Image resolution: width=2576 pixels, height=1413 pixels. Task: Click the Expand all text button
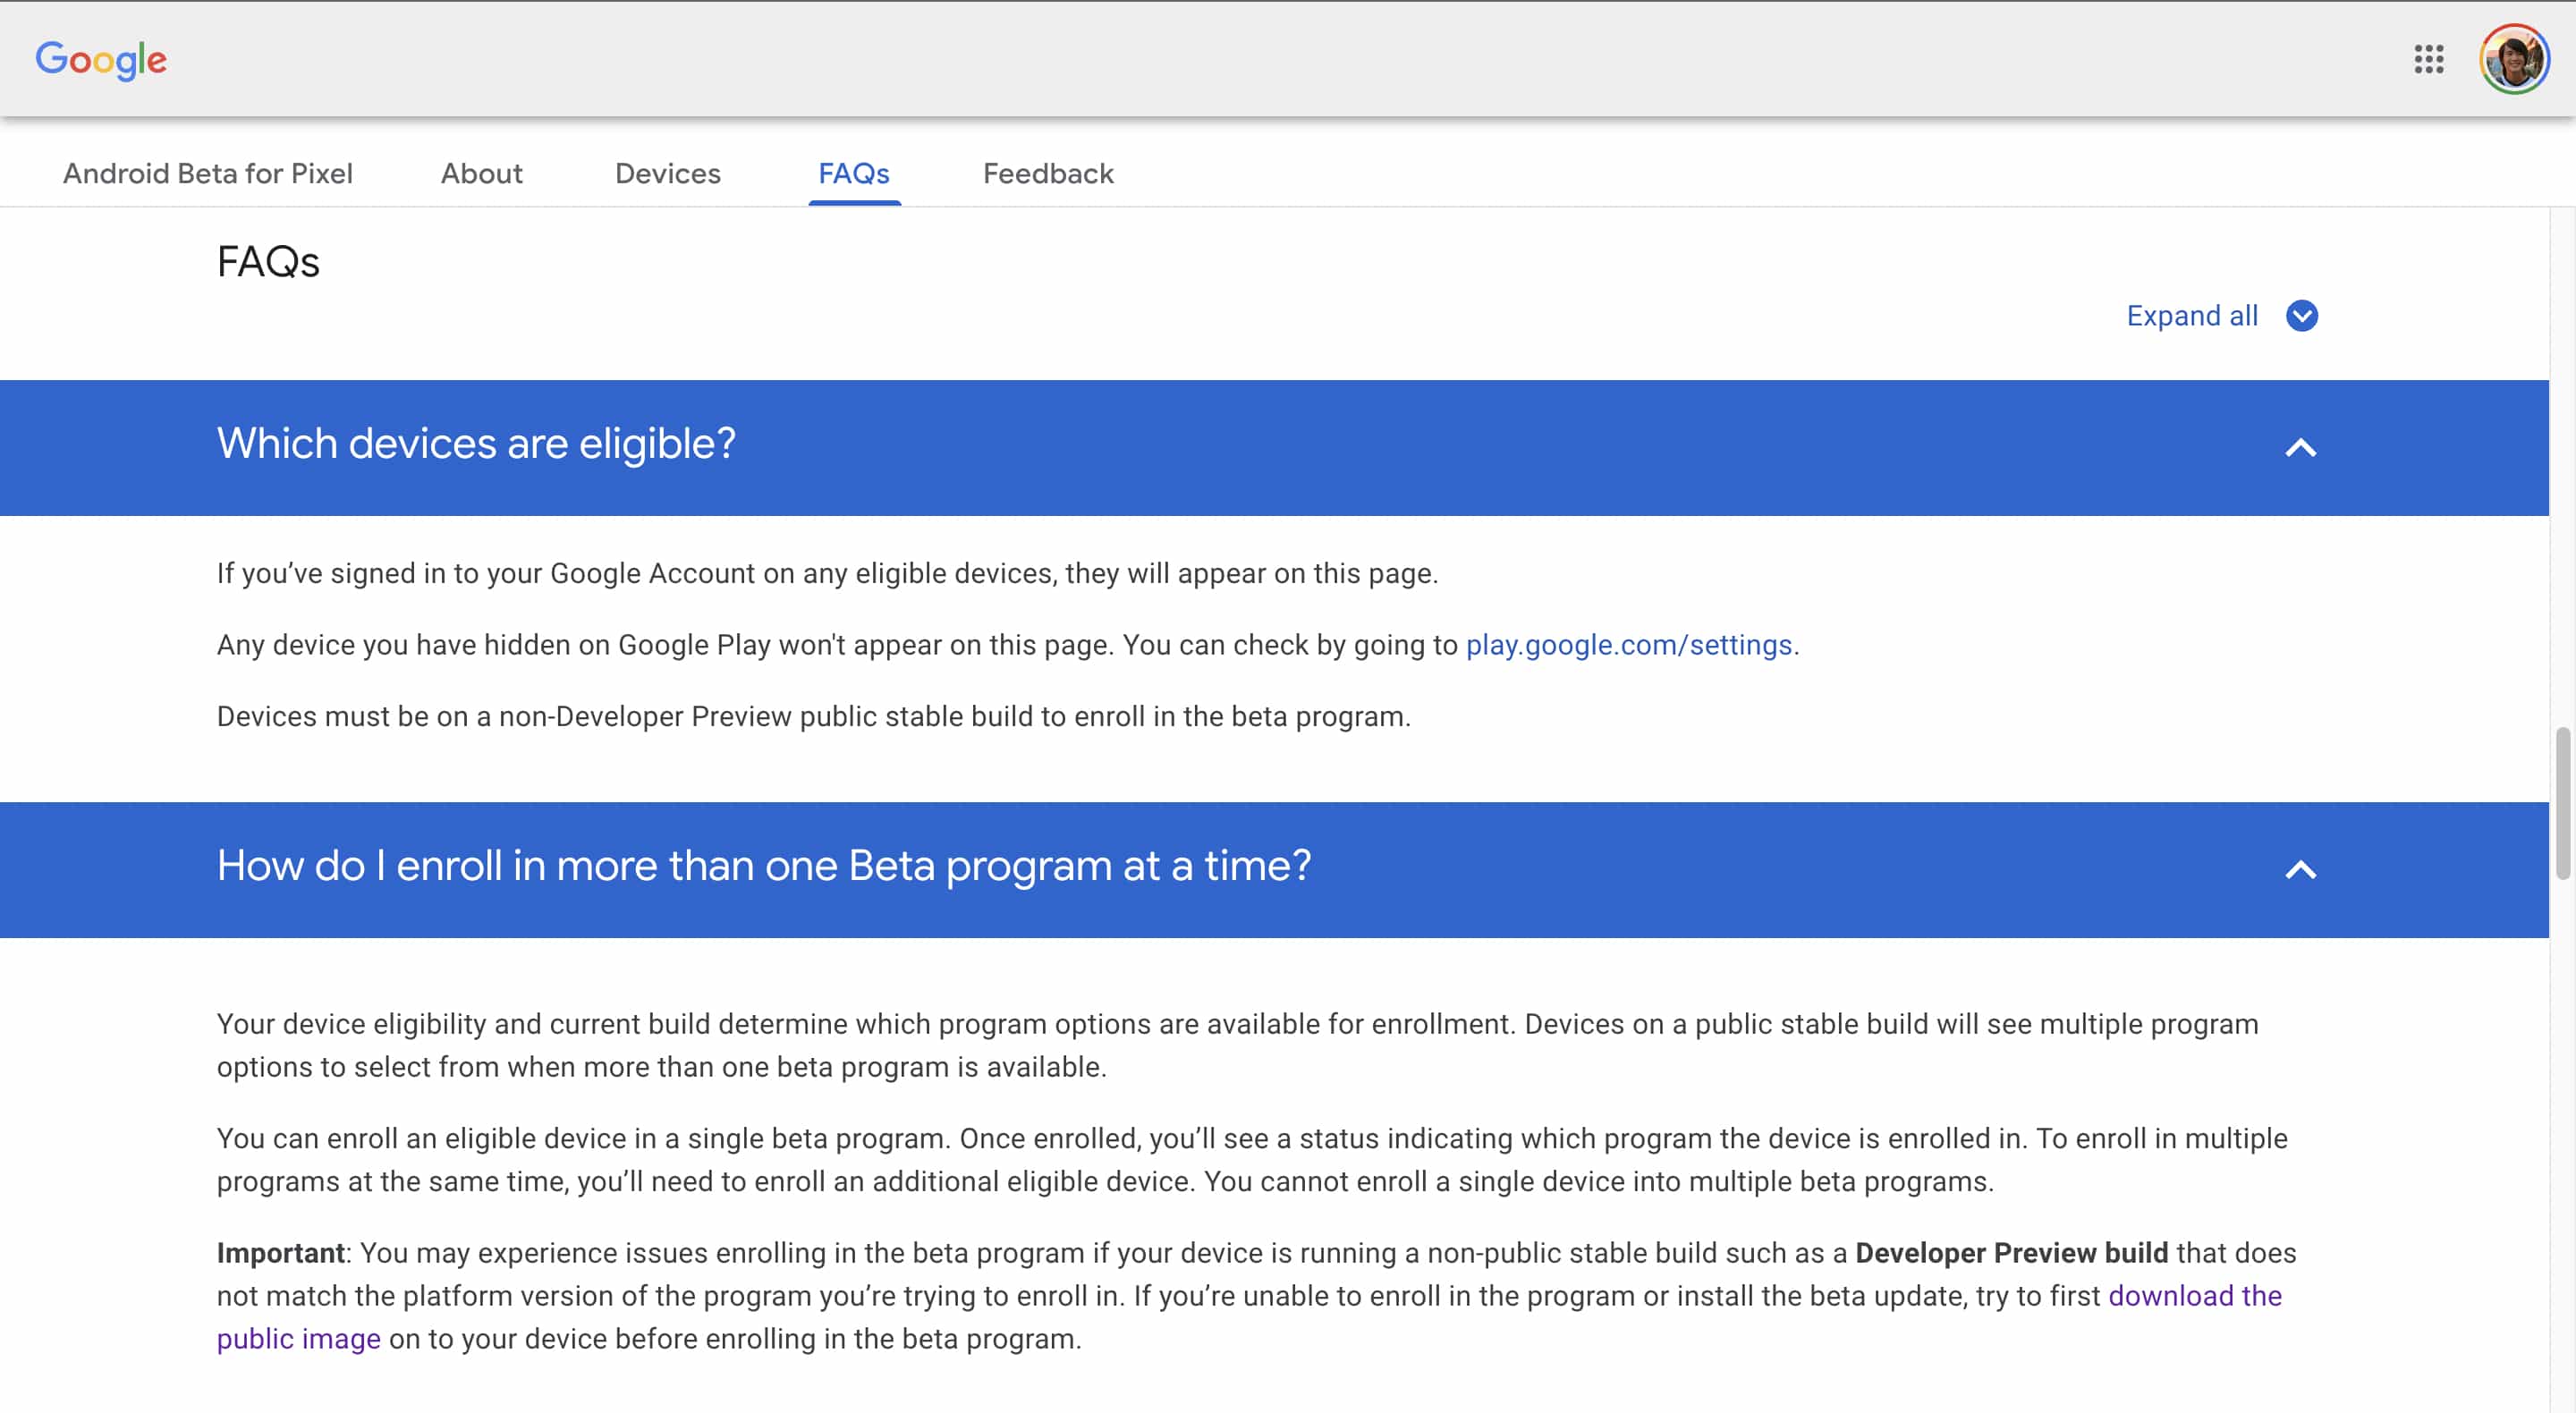[2192, 316]
